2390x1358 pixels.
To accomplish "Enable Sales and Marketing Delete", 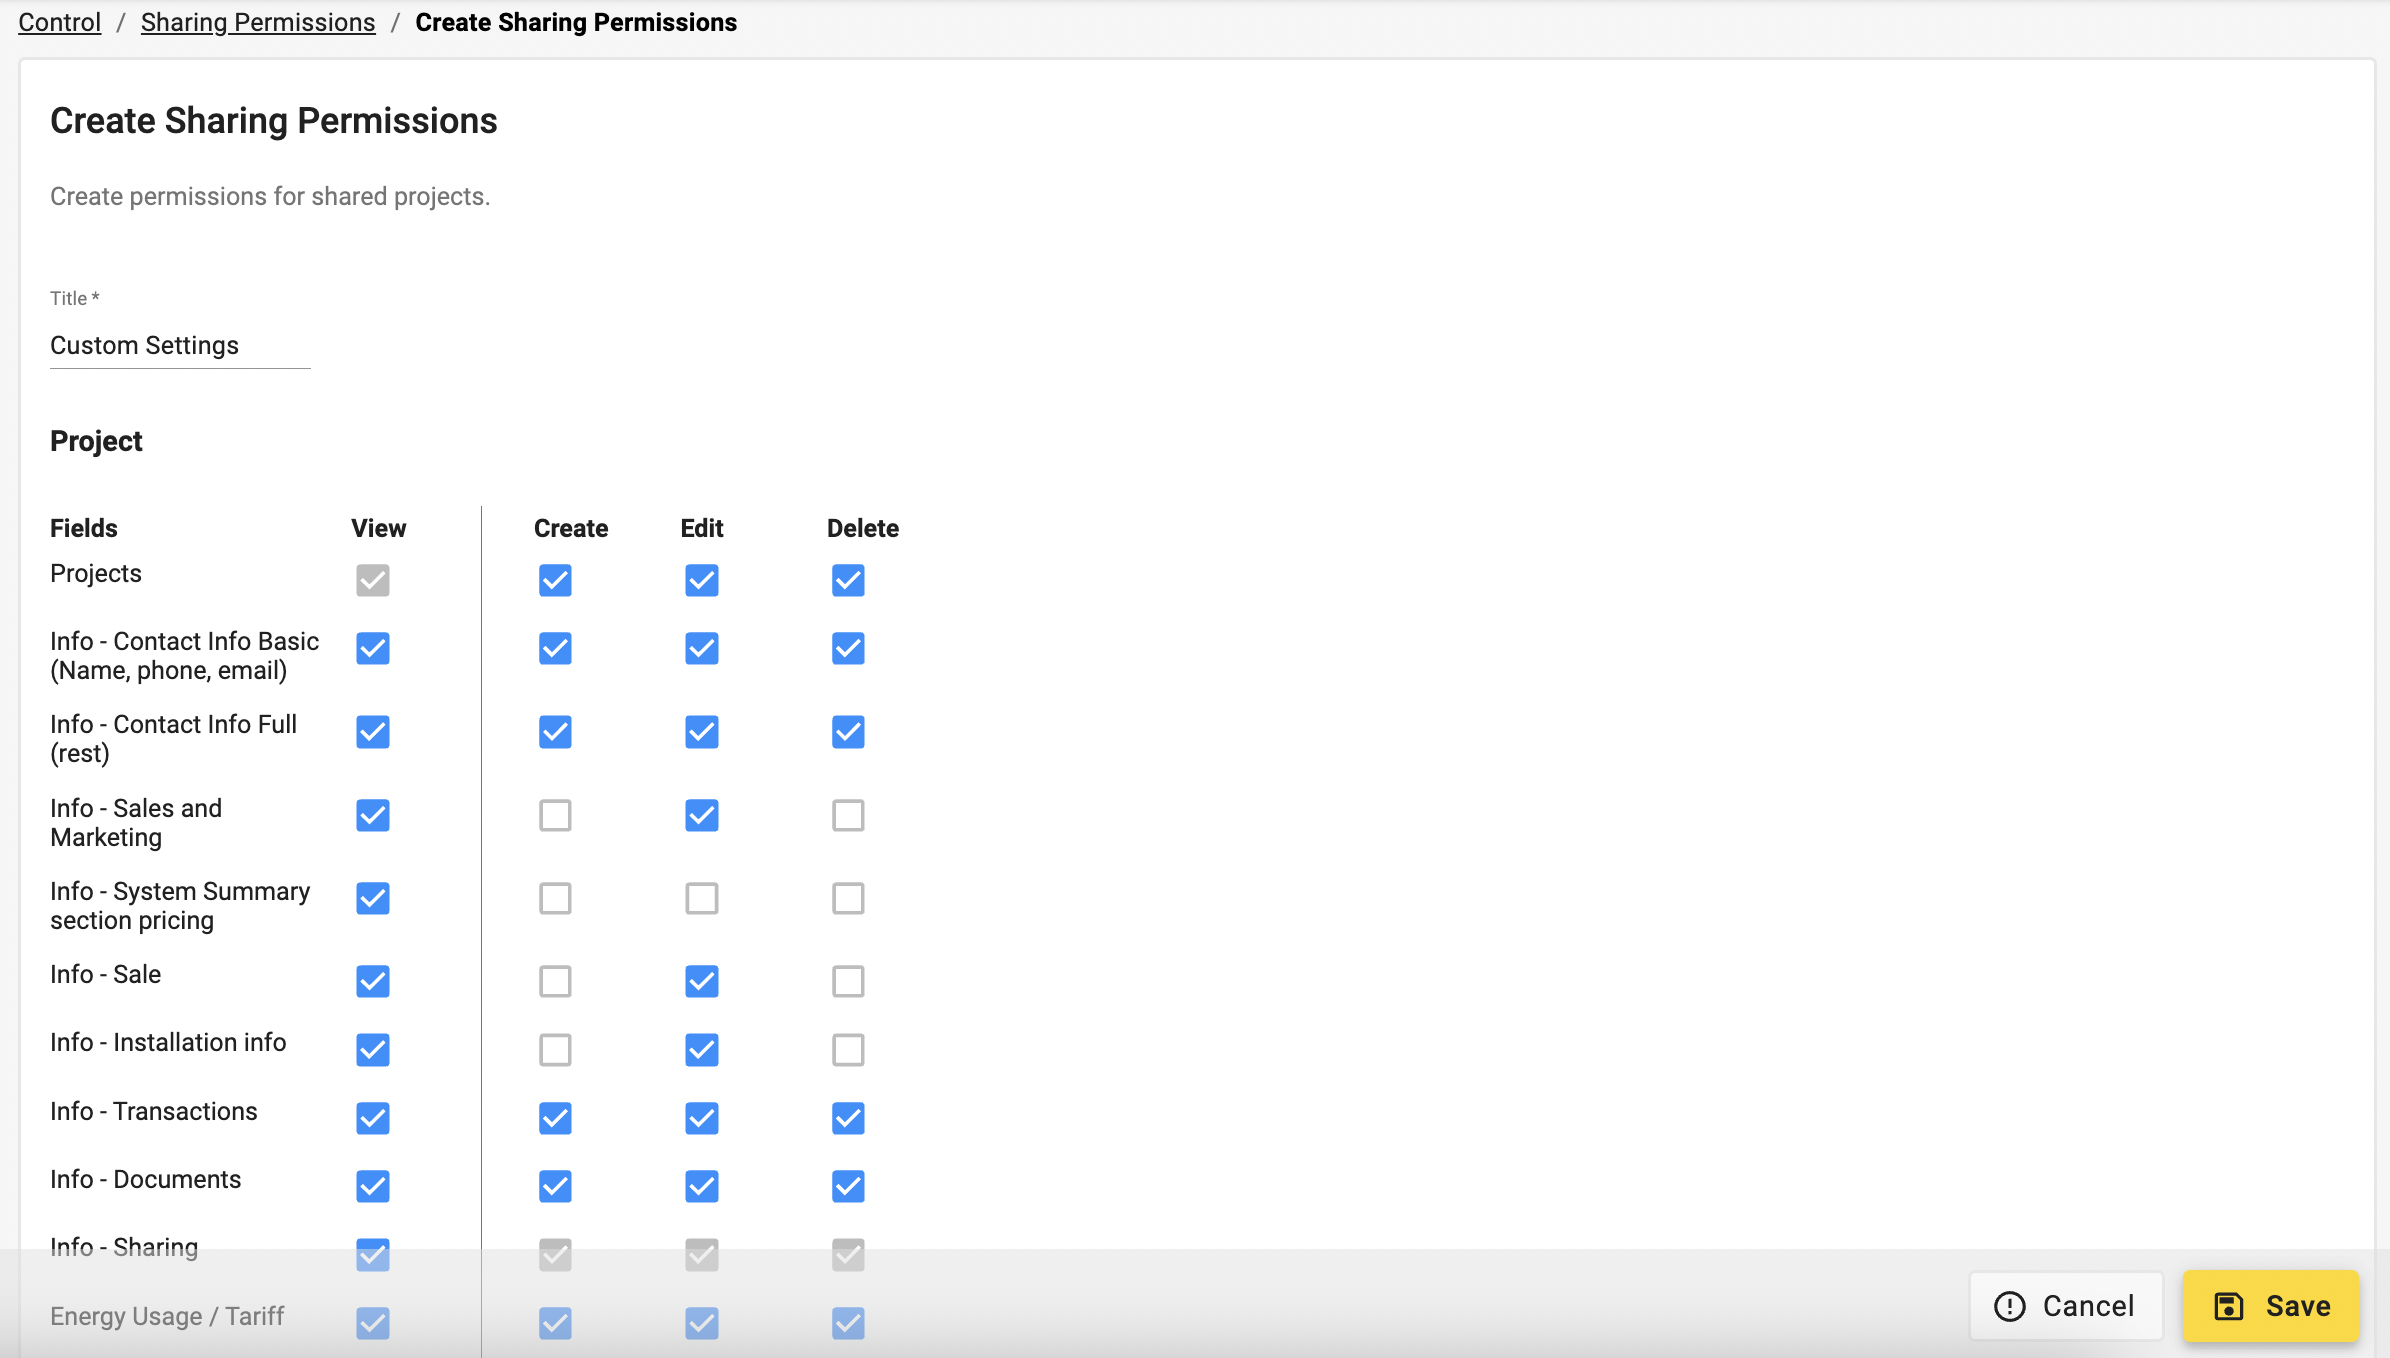I will point(848,815).
